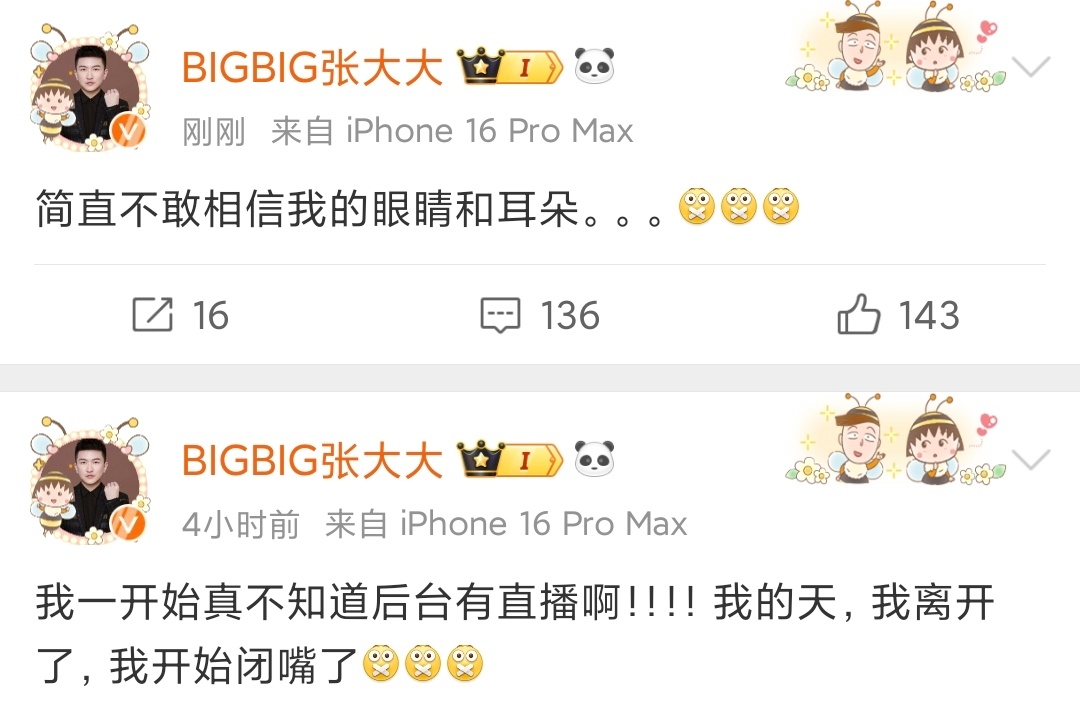
Task: Tap the bee cartoon decoration on the second post
Action: [x=895, y=439]
